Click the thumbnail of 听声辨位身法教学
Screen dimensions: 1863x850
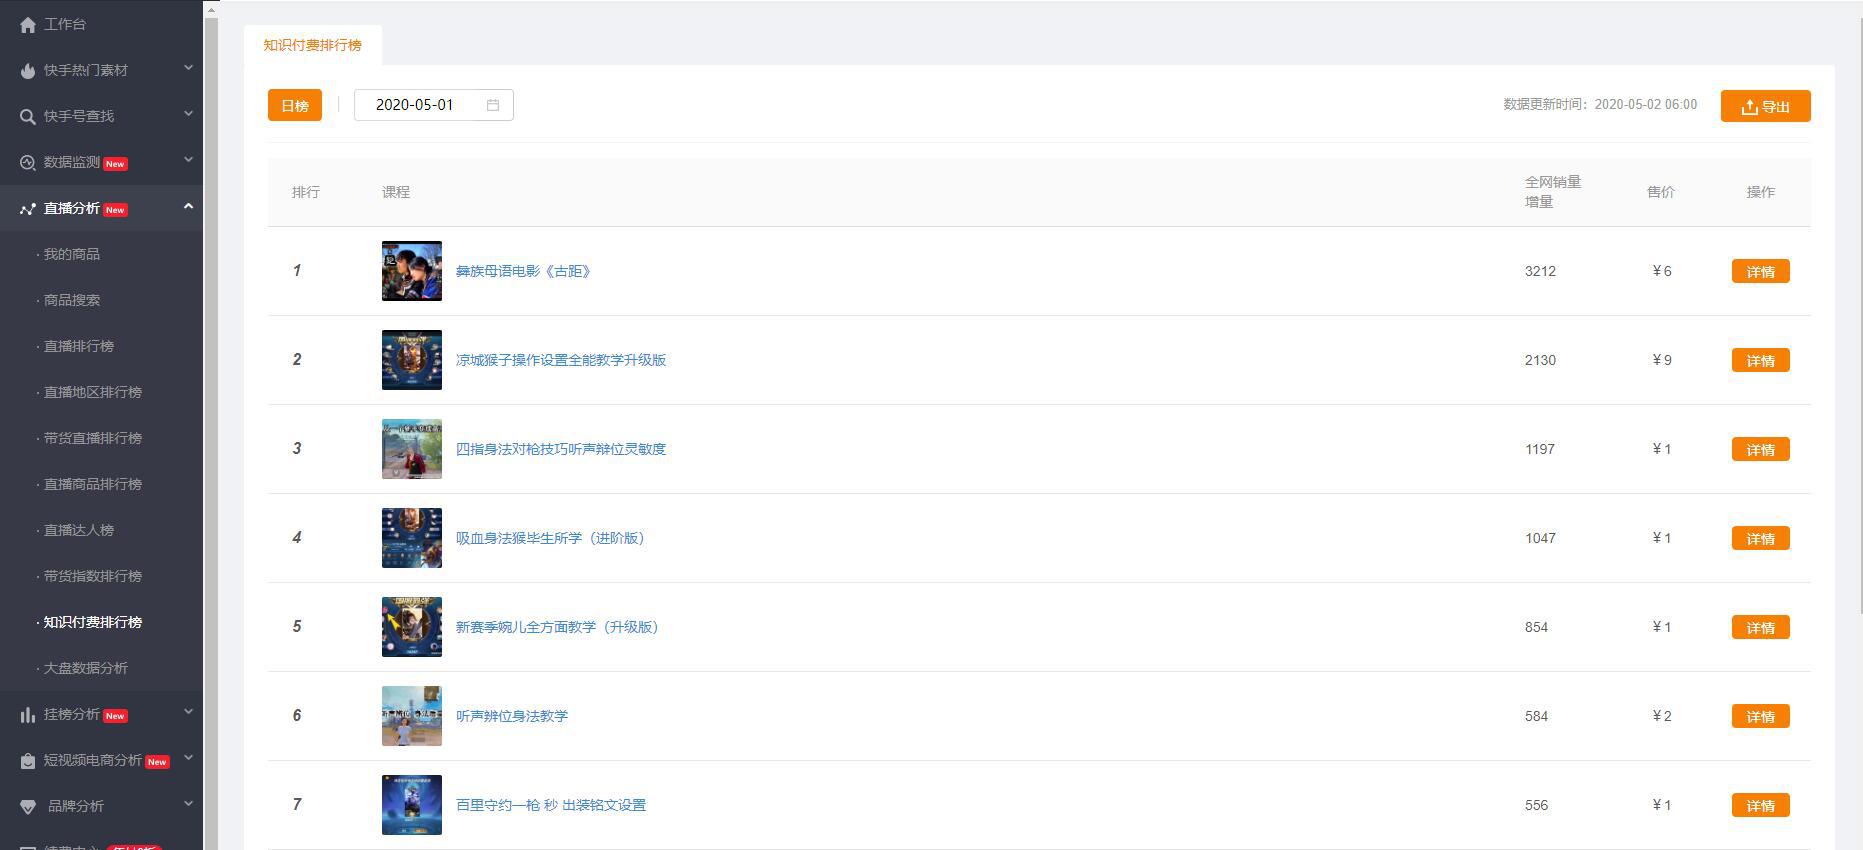coord(412,716)
